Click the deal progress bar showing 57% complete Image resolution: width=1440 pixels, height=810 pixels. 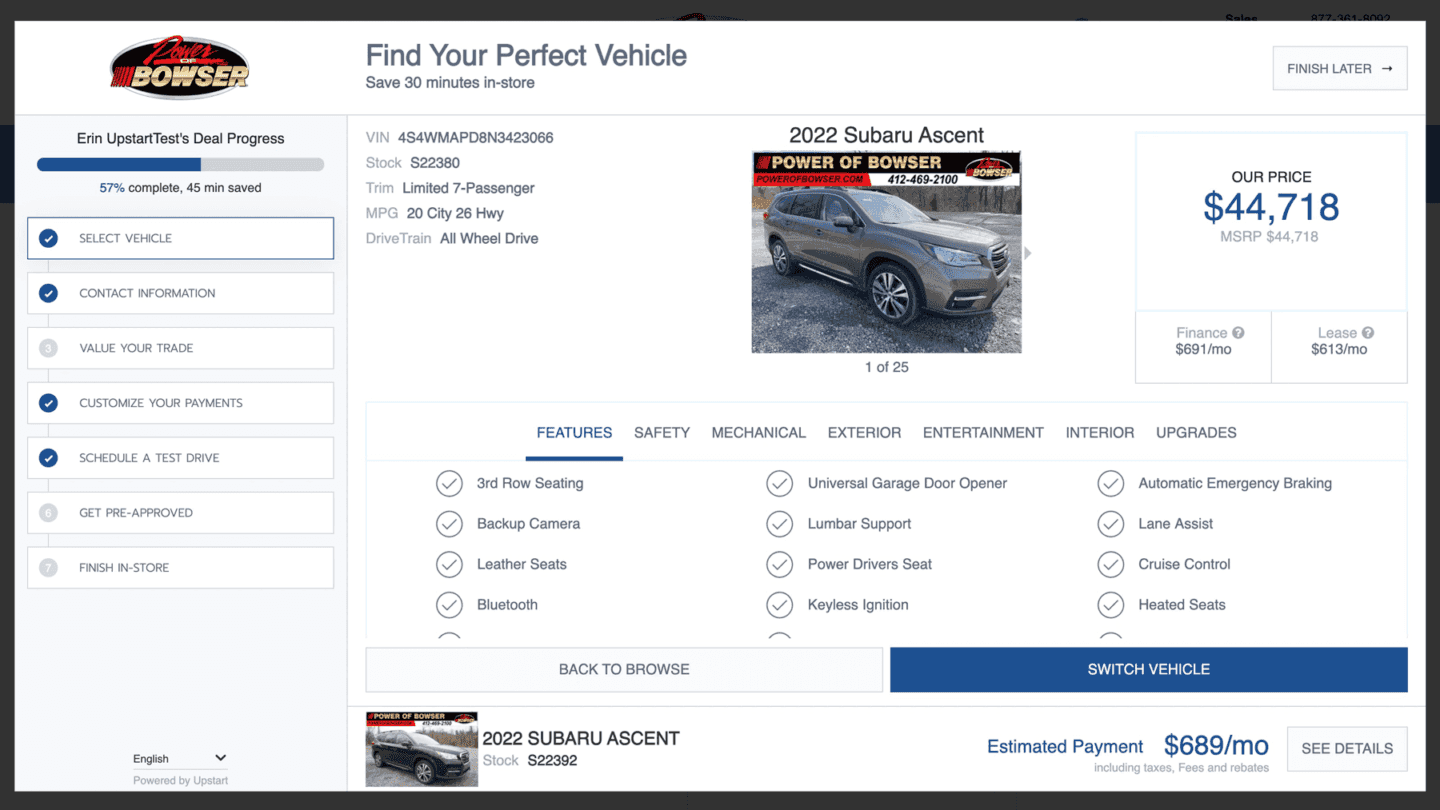coord(180,162)
